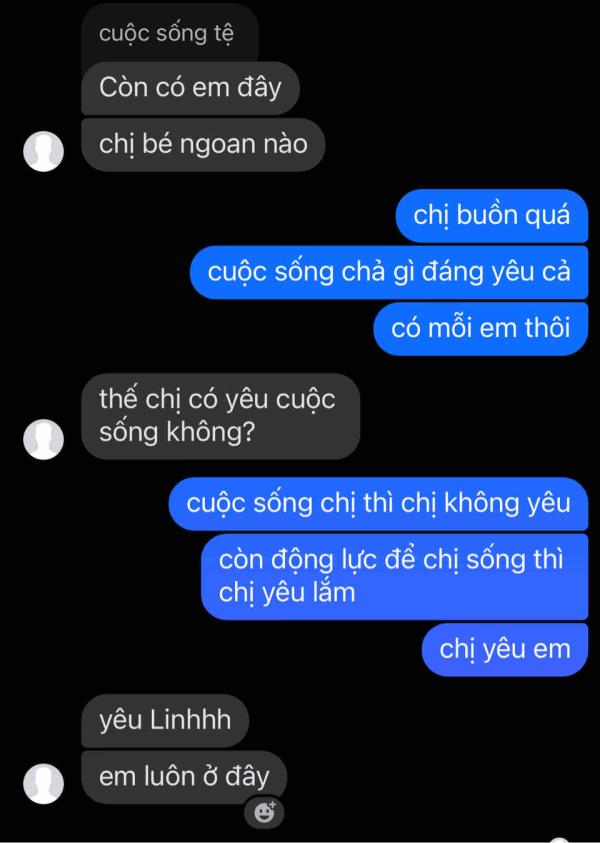600x843 pixels.
Task: Select the 'còn động lực để chị sống' bubble
Action: [395, 577]
